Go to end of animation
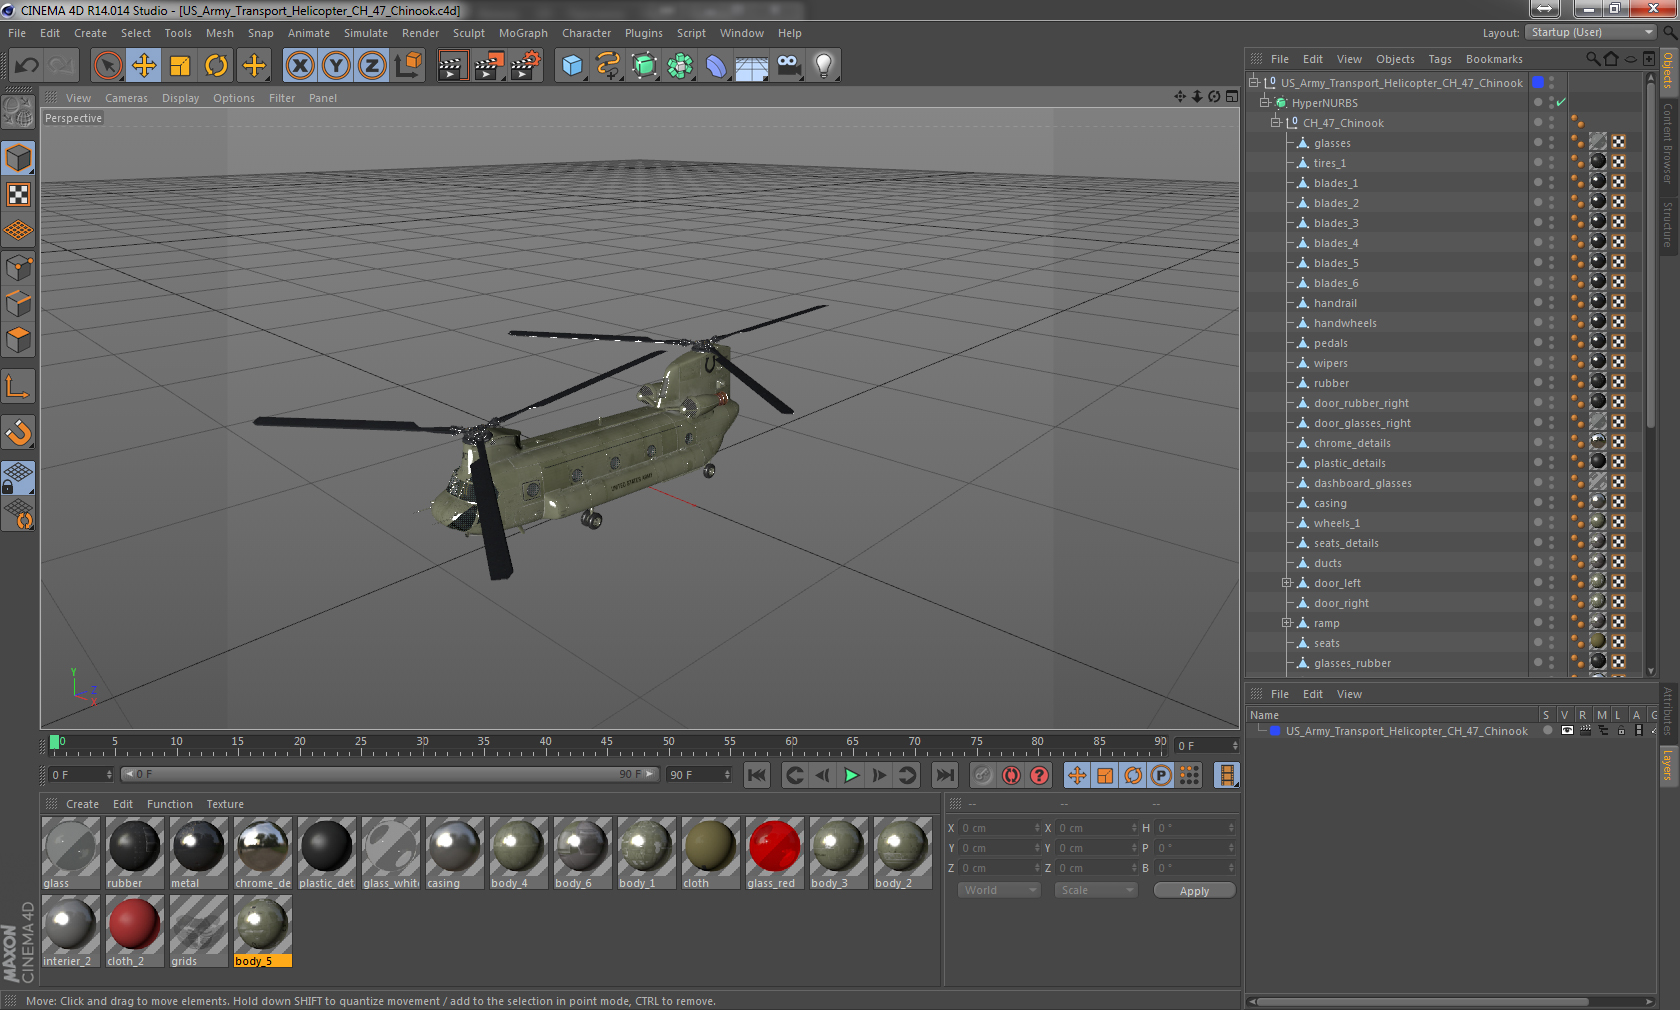 (x=944, y=775)
